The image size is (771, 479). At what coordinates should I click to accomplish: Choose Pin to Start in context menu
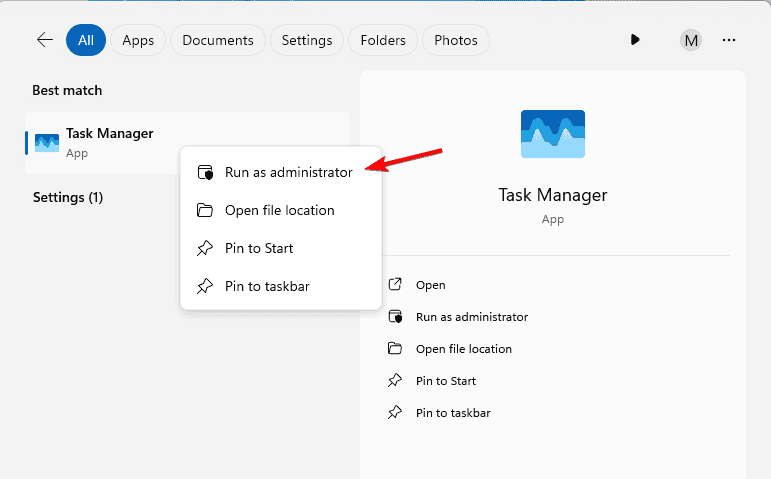point(281,248)
